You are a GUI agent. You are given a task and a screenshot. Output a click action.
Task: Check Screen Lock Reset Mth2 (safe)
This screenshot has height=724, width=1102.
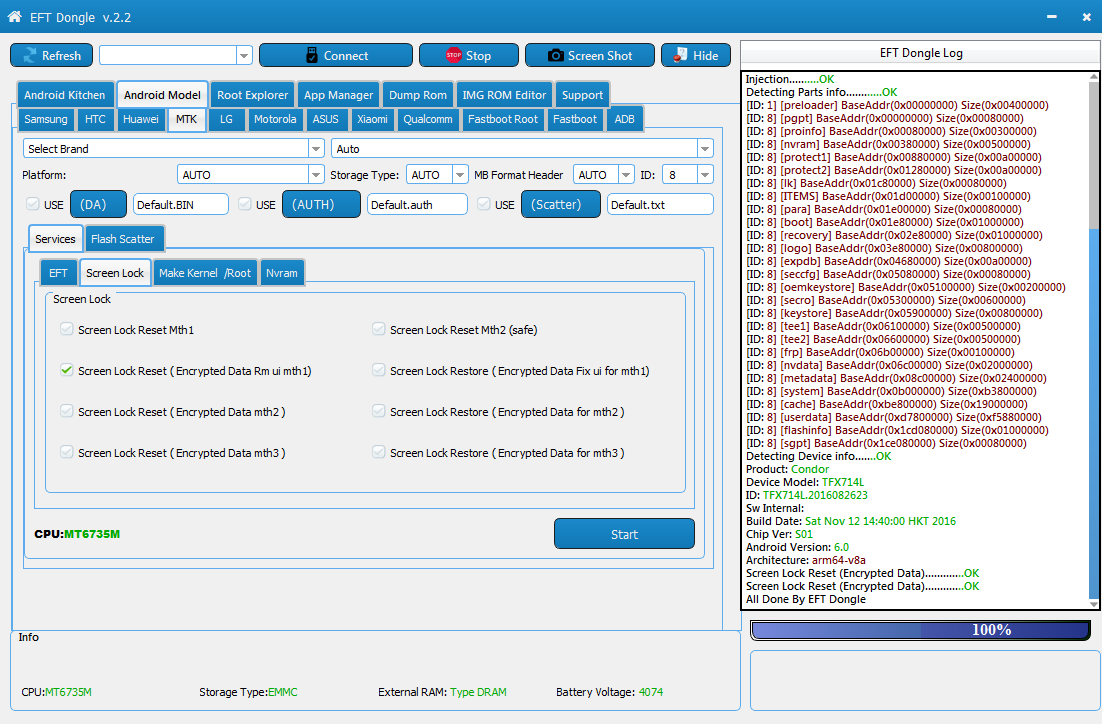379,329
